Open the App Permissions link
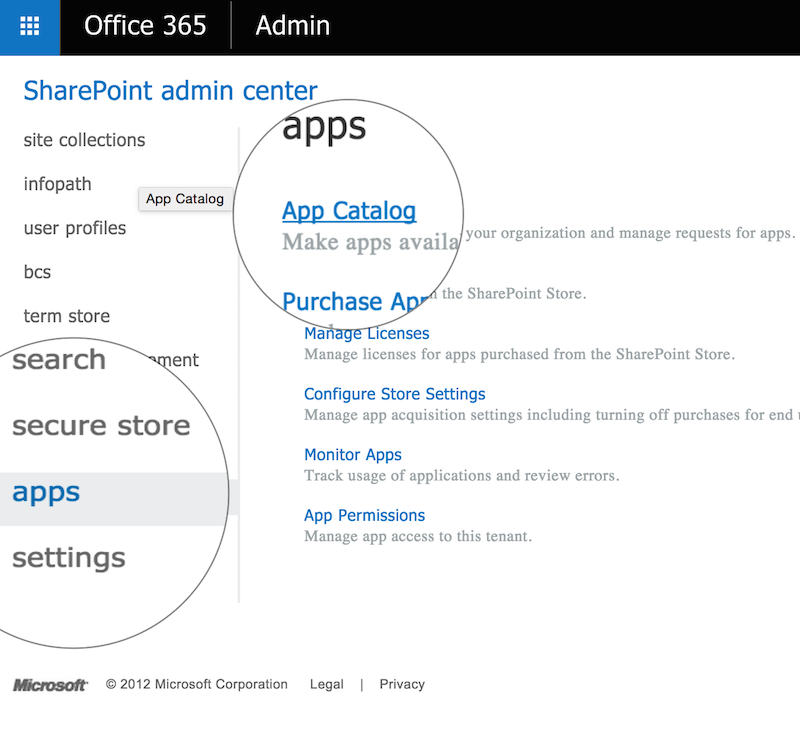This screenshot has height=747, width=800. point(365,515)
